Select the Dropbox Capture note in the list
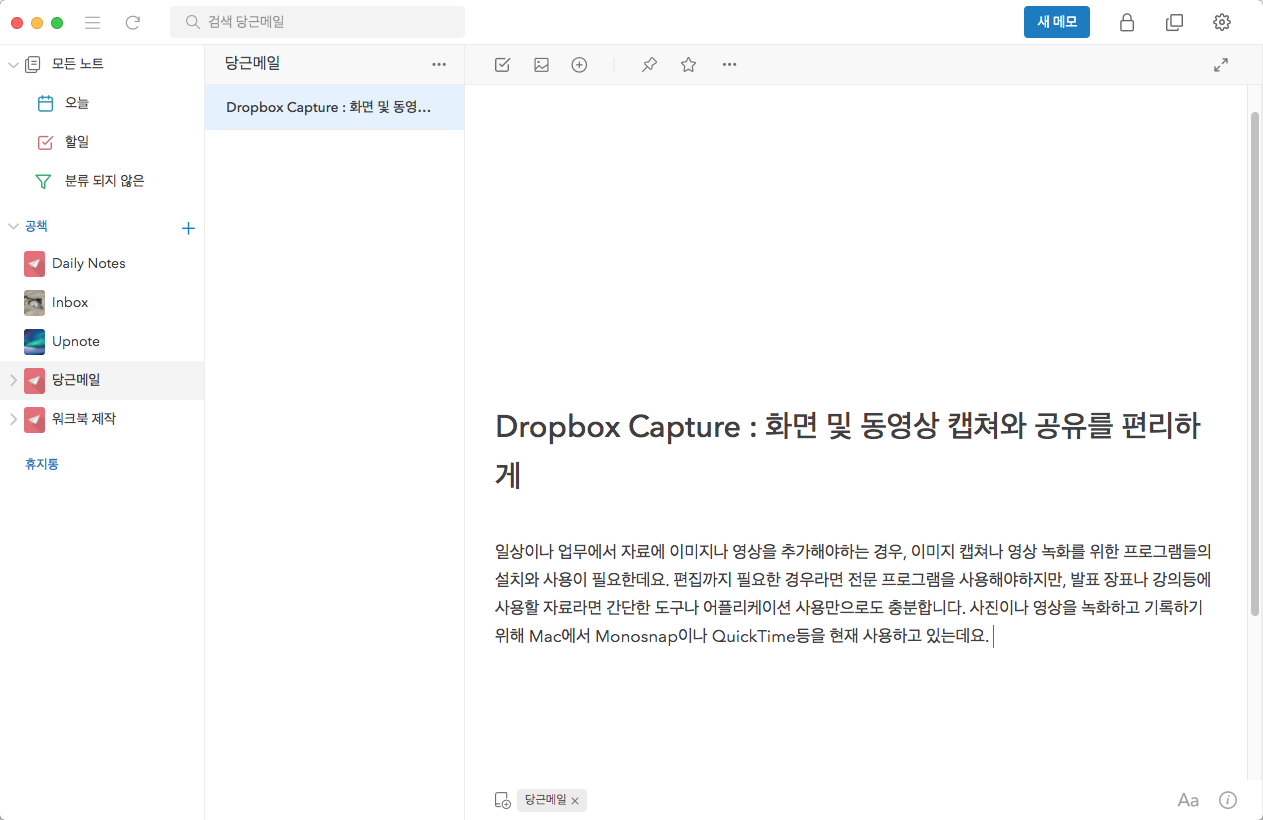The image size is (1263, 820). coord(334,107)
